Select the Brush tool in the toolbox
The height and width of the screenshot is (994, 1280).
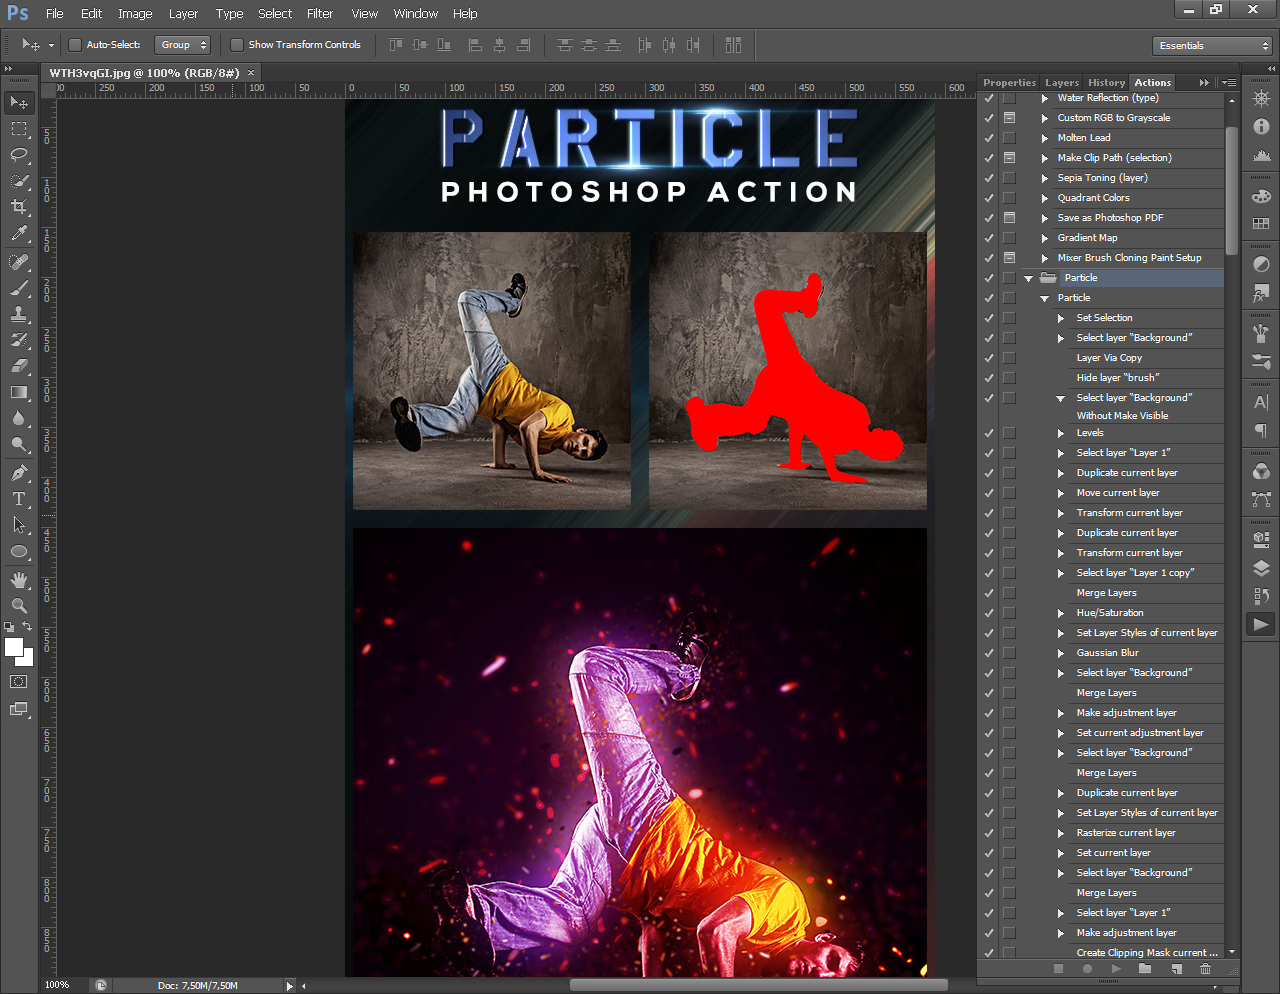(x=19, y=288)
